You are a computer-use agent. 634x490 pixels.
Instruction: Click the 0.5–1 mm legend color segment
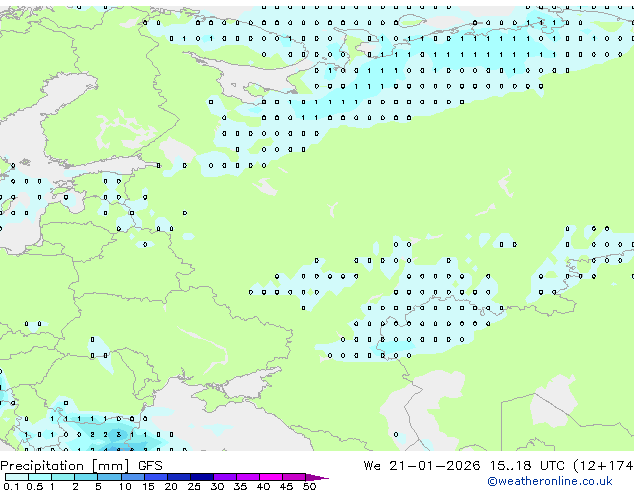(40, 477)
